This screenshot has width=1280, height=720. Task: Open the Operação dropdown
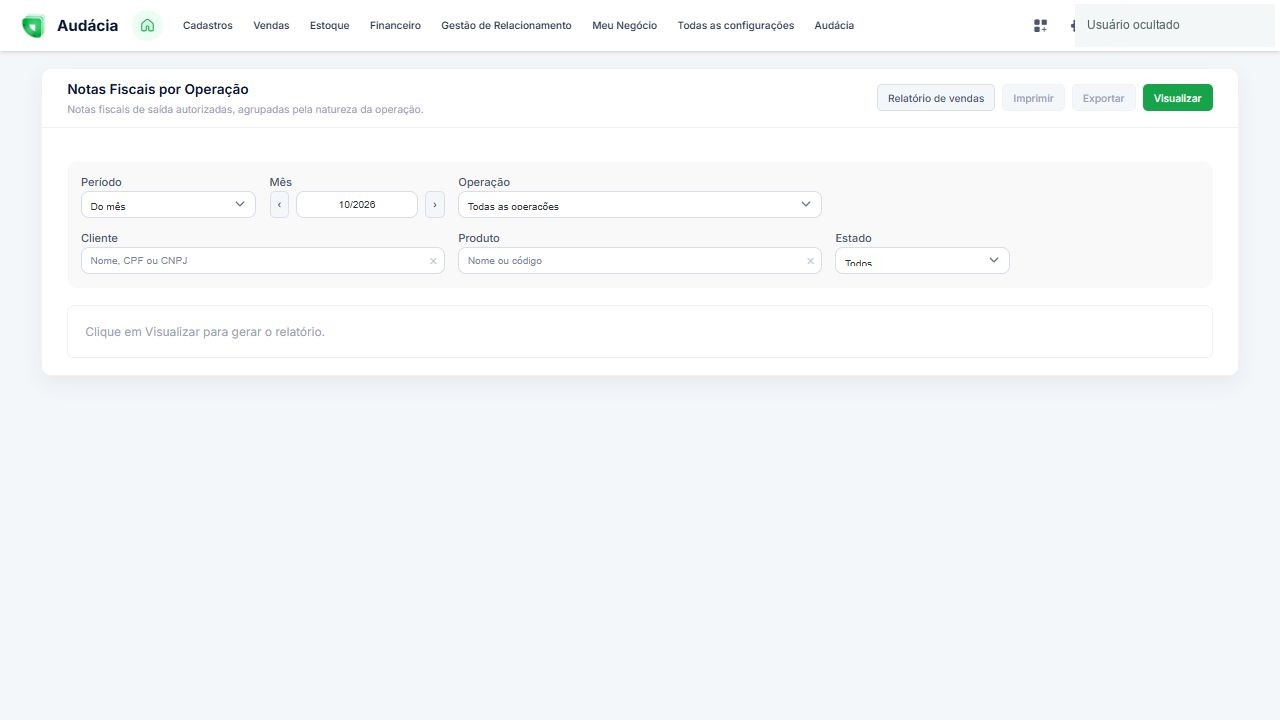tap(640, 204)
